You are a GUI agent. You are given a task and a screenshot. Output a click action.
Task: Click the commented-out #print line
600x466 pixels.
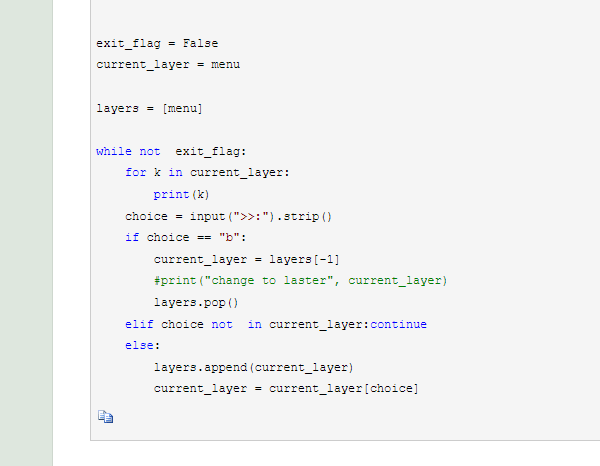click(x=300, y=280)
